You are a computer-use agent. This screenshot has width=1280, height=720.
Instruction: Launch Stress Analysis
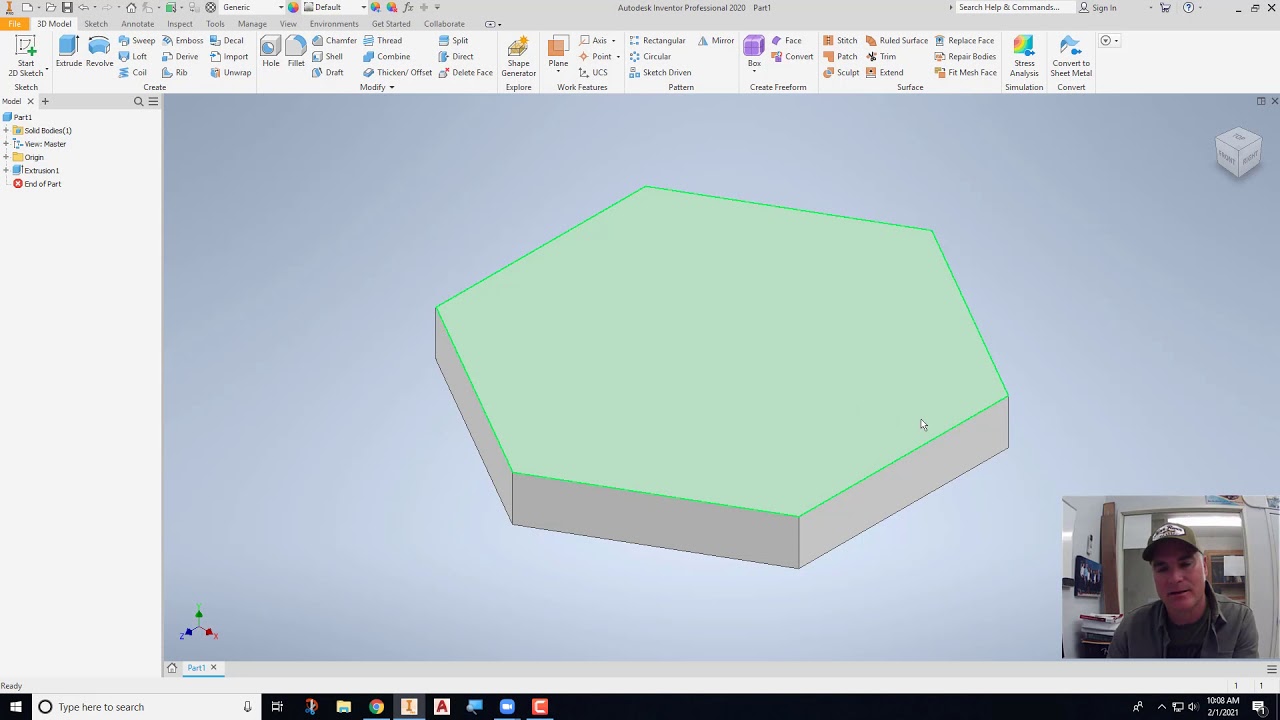pyautogui.click(x=1024, y=57)
